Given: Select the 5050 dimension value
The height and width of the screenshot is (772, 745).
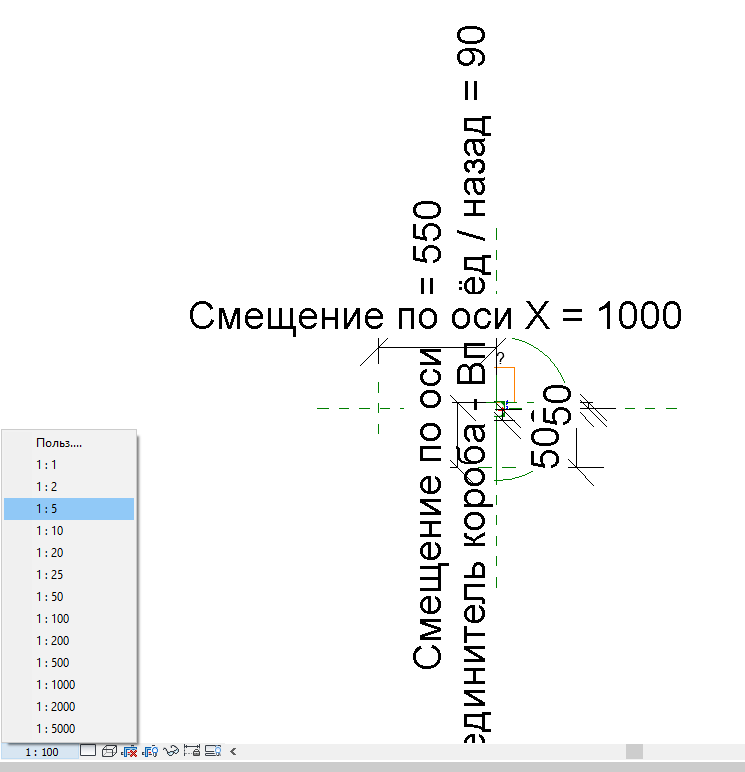Looking at the screenshot, I should pyautogui.click(x=551, y=426).
